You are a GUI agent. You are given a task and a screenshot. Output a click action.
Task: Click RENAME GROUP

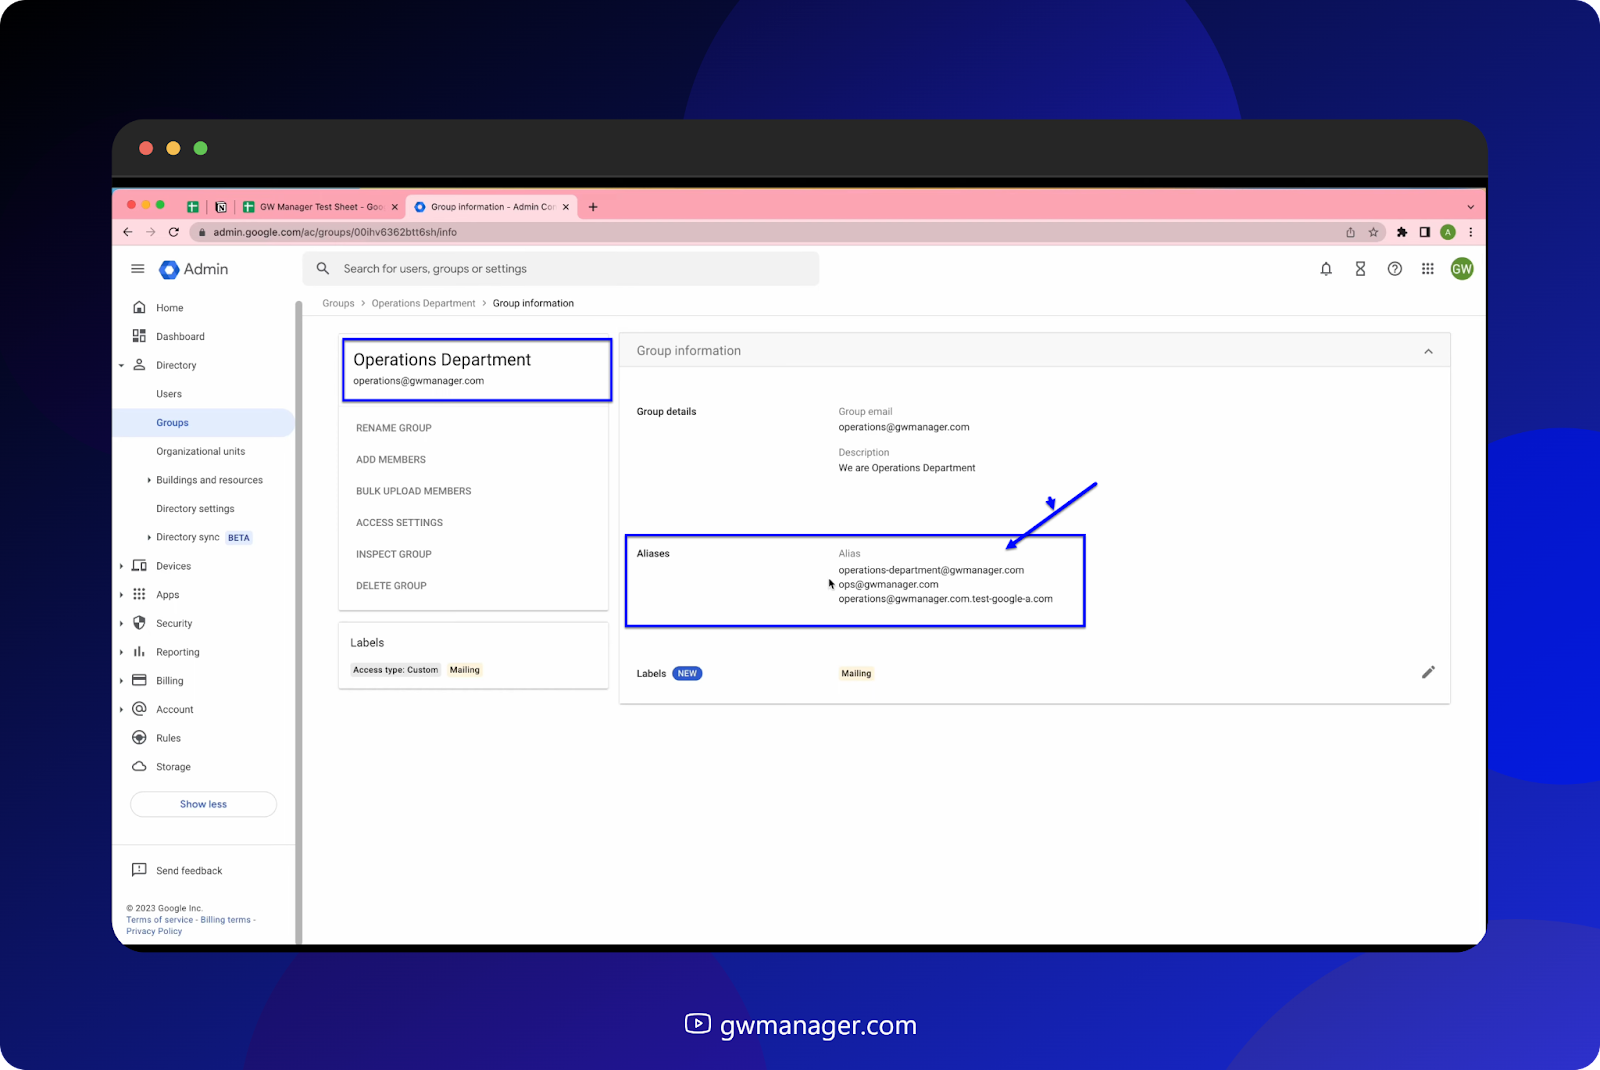(394, 428)
